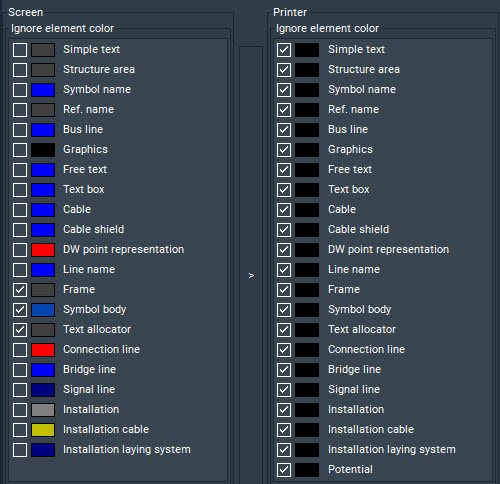Toggle Printer Cable shield checkbox
The image size is (500, 484).
[284, 230]
